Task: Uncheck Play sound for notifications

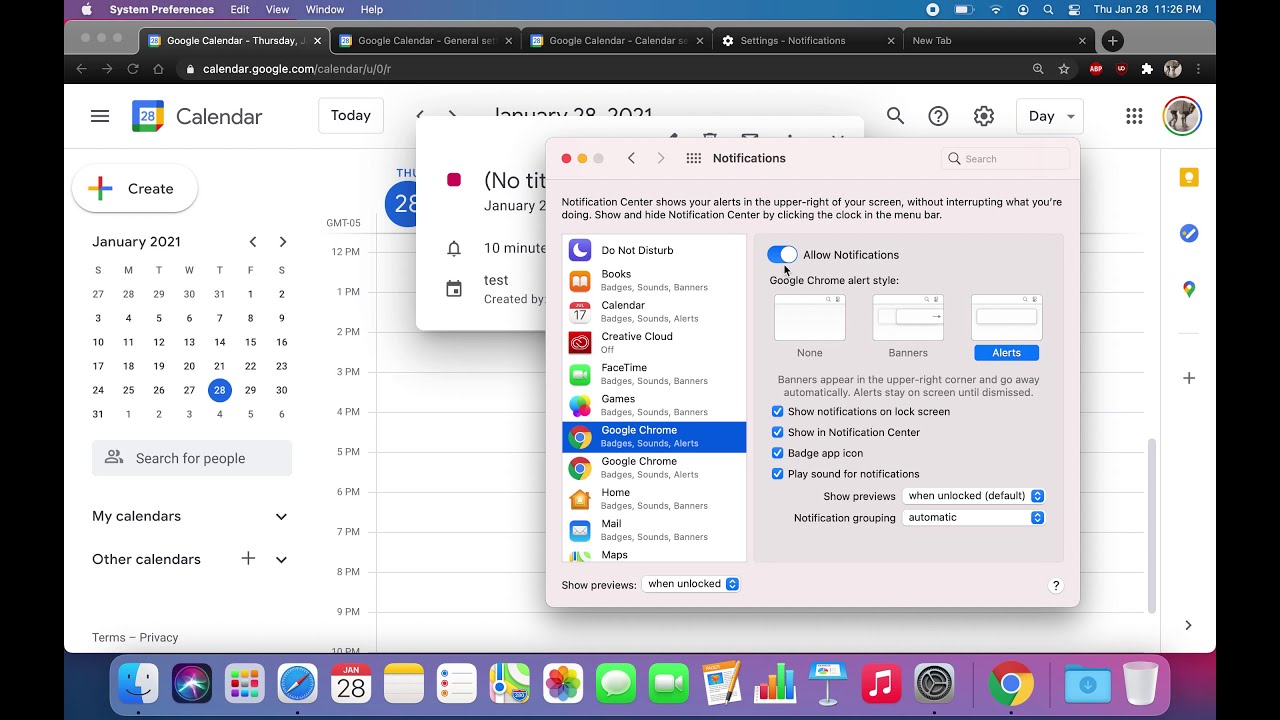Action: tap(777, 474)
